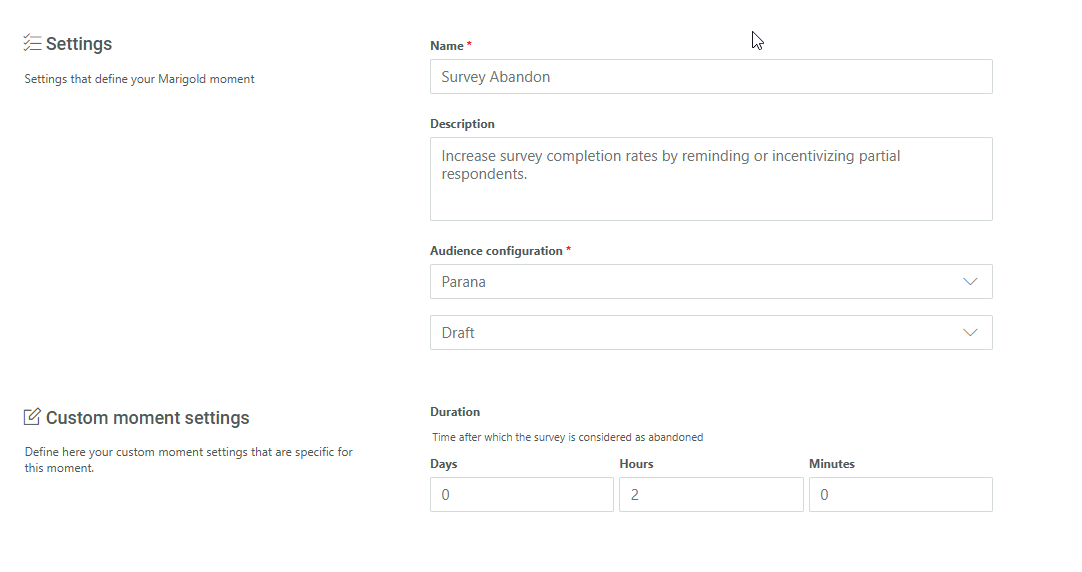
Task: Click the 'Settings' section heading text
Action: click(x=79, y=44)
